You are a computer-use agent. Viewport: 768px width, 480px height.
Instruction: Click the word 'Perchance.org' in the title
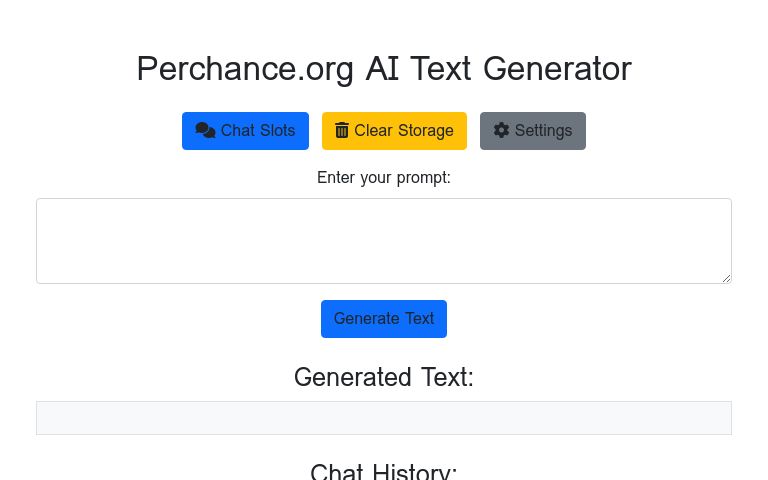point(245,69)
